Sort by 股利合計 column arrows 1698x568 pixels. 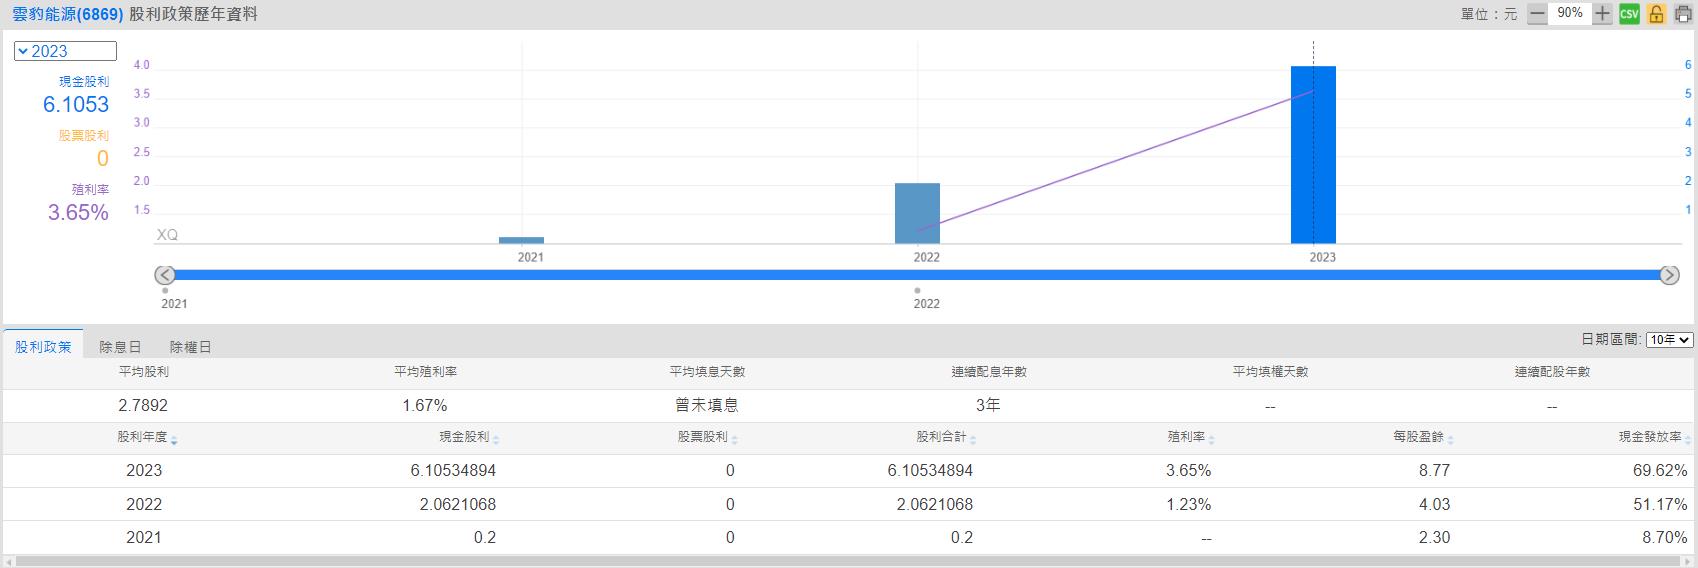tap(973, 440)
